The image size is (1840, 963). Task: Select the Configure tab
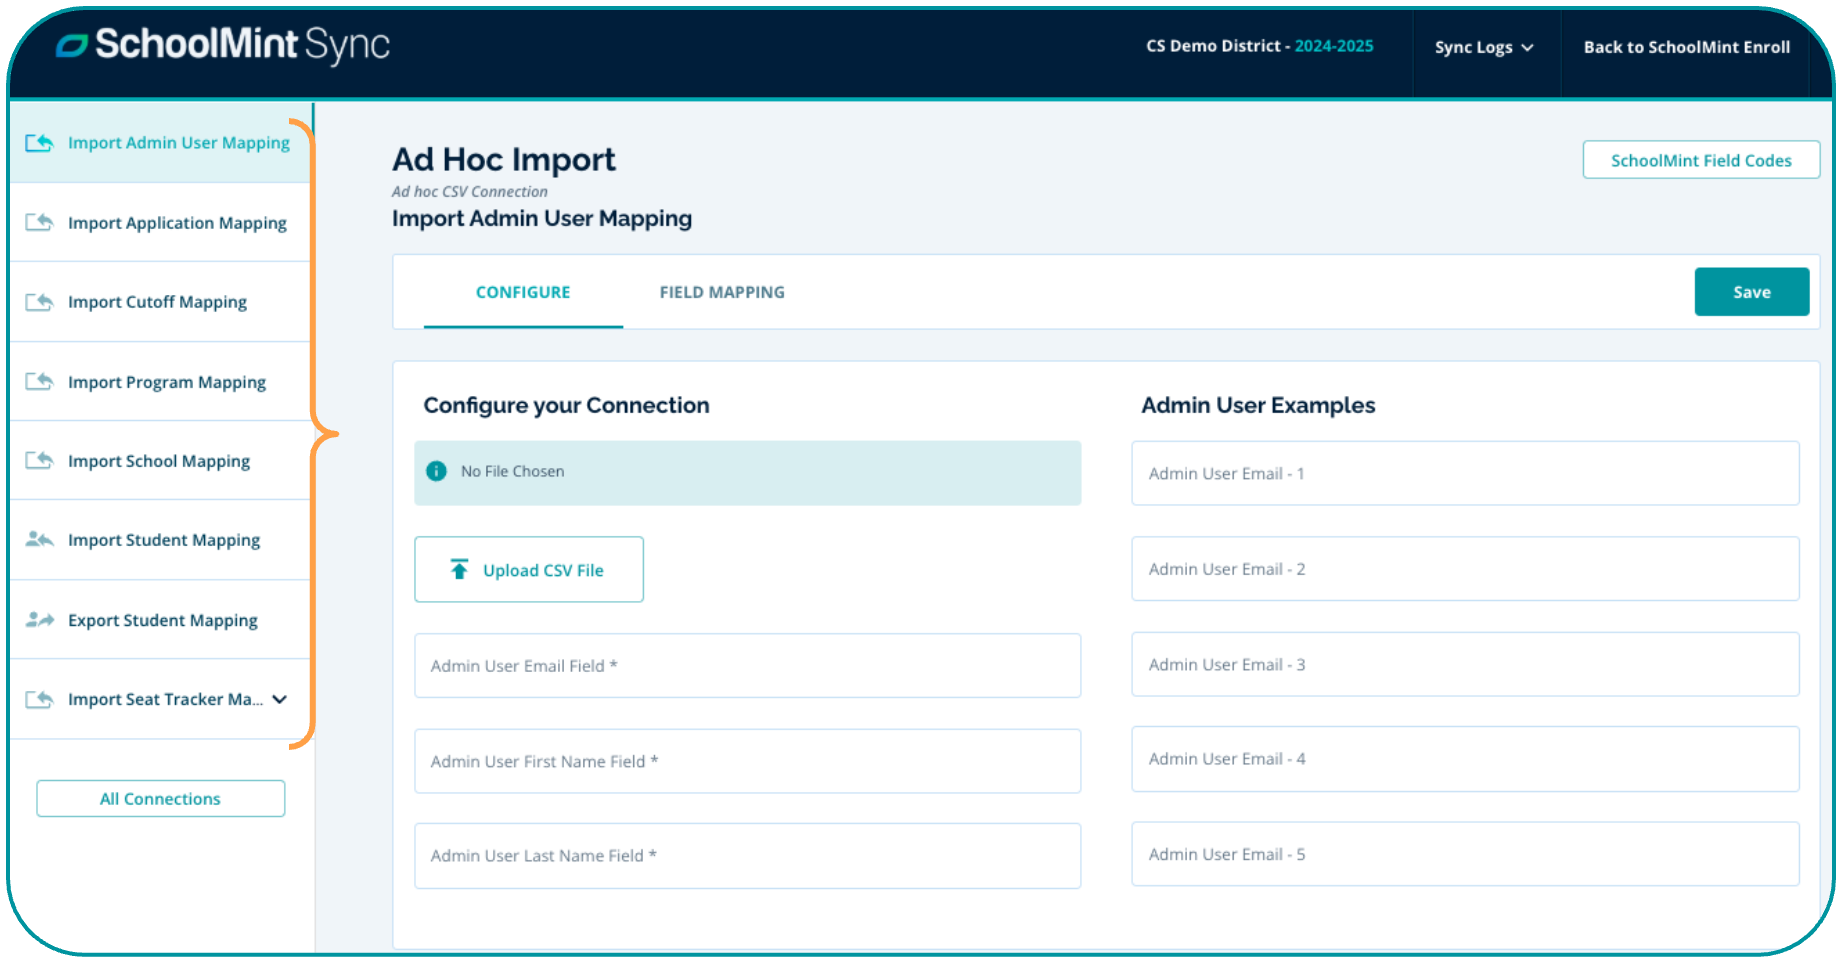(x=523, y=292)
